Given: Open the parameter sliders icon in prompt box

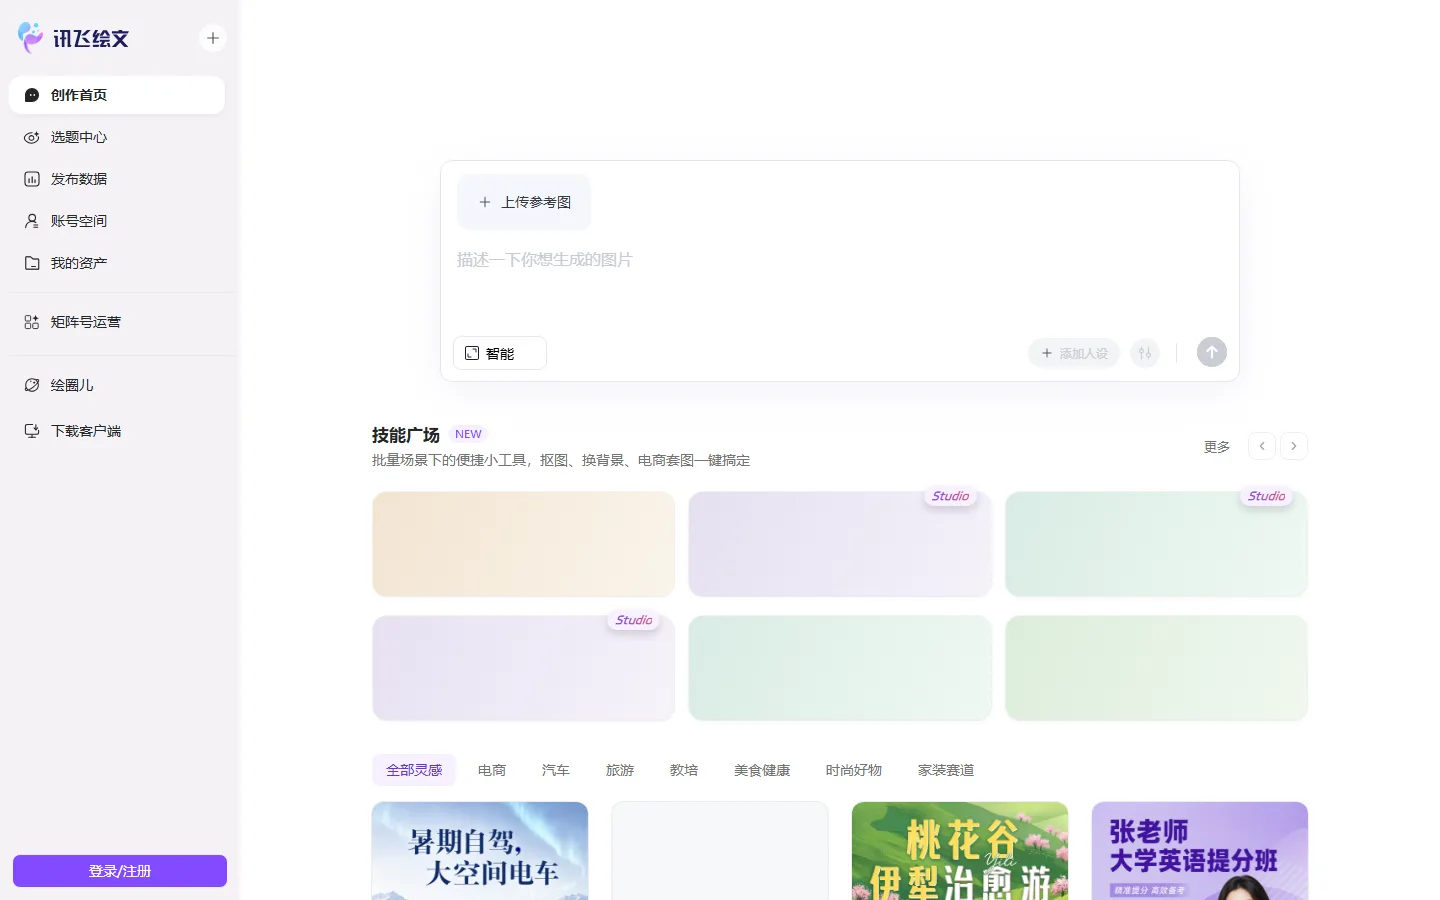Looking at the screenshot, I should tap(1145, 353).
